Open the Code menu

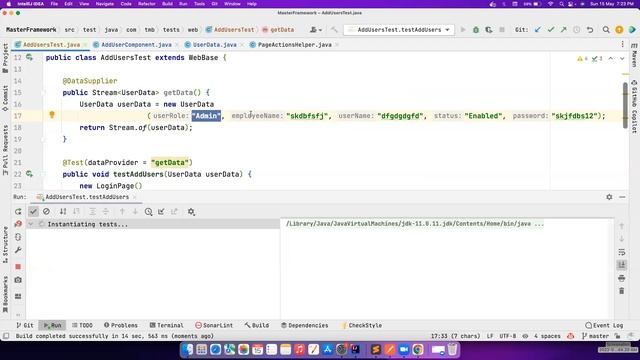coord(126,4)
